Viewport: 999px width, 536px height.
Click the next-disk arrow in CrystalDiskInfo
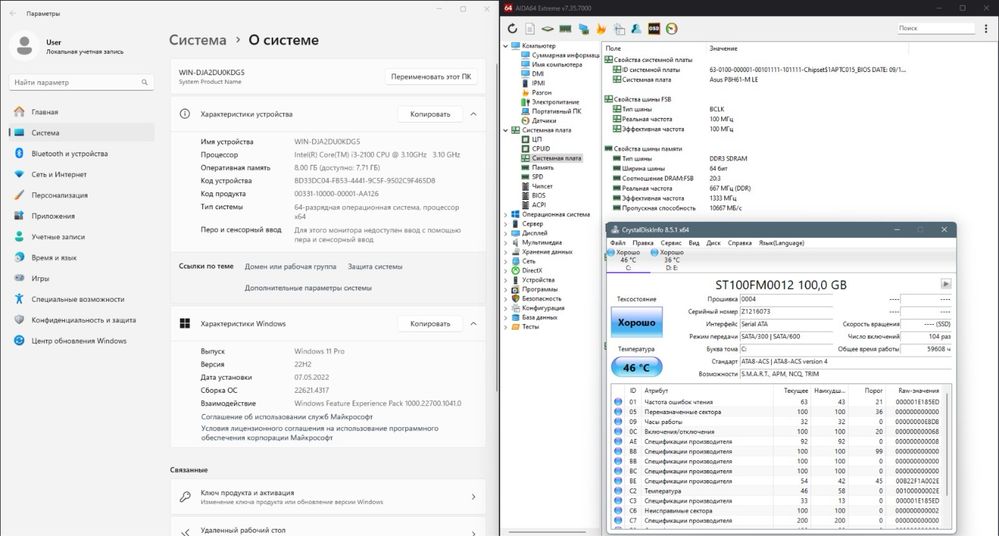pyautogui.click(x=945, y=284)
